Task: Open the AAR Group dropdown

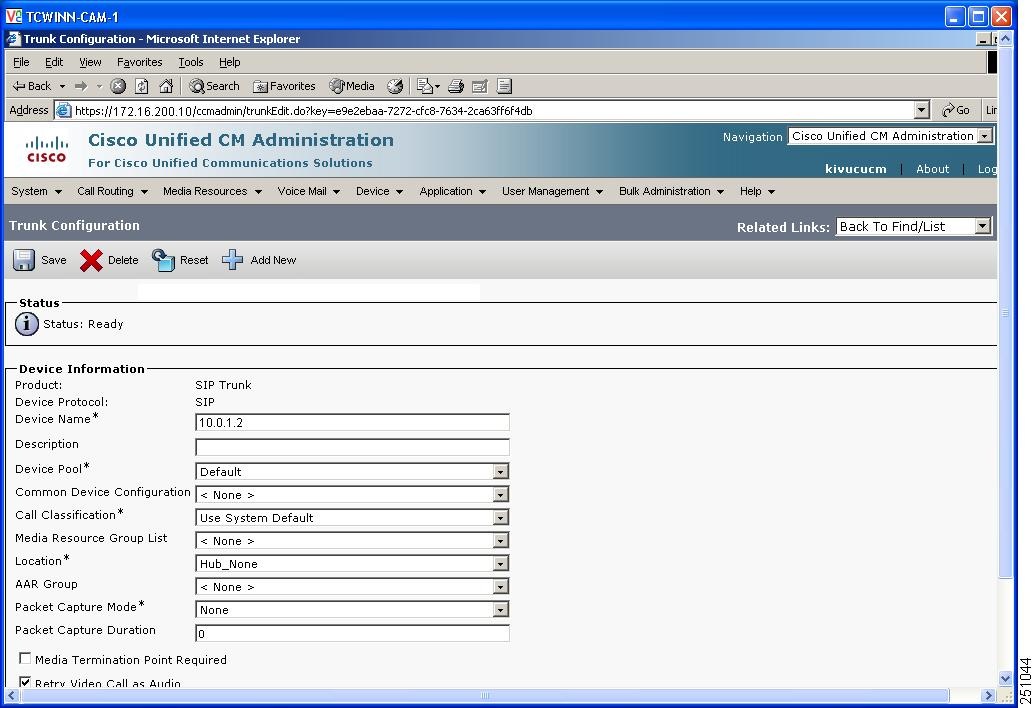Action: 352,587
